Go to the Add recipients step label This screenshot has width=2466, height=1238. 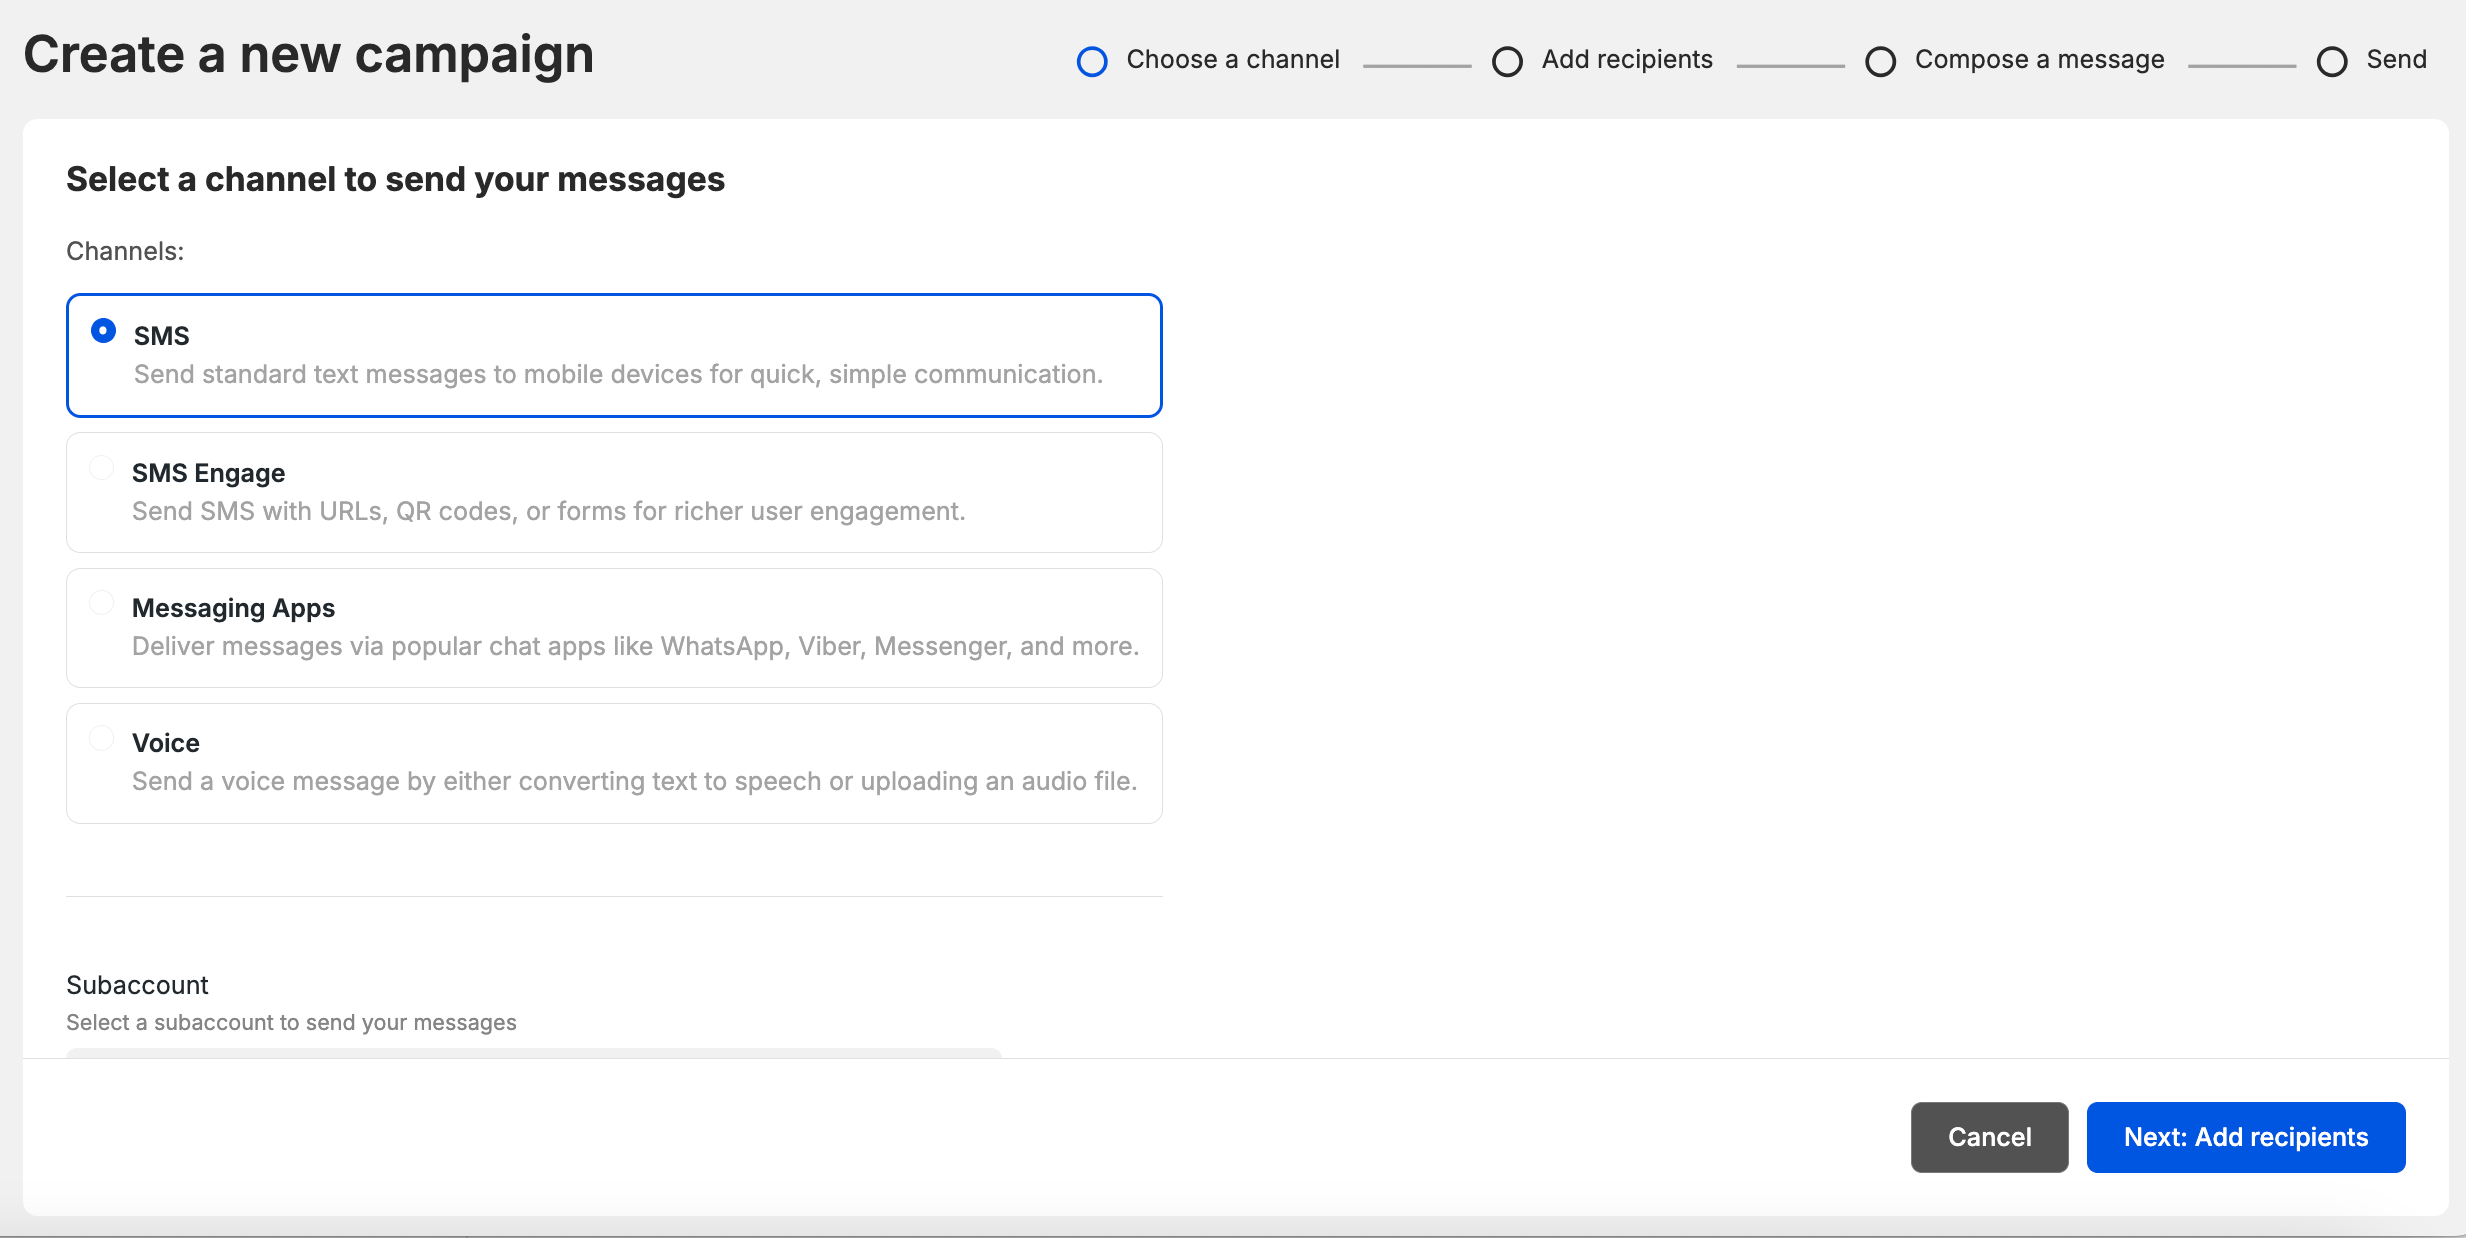(x=1626, y=60)
